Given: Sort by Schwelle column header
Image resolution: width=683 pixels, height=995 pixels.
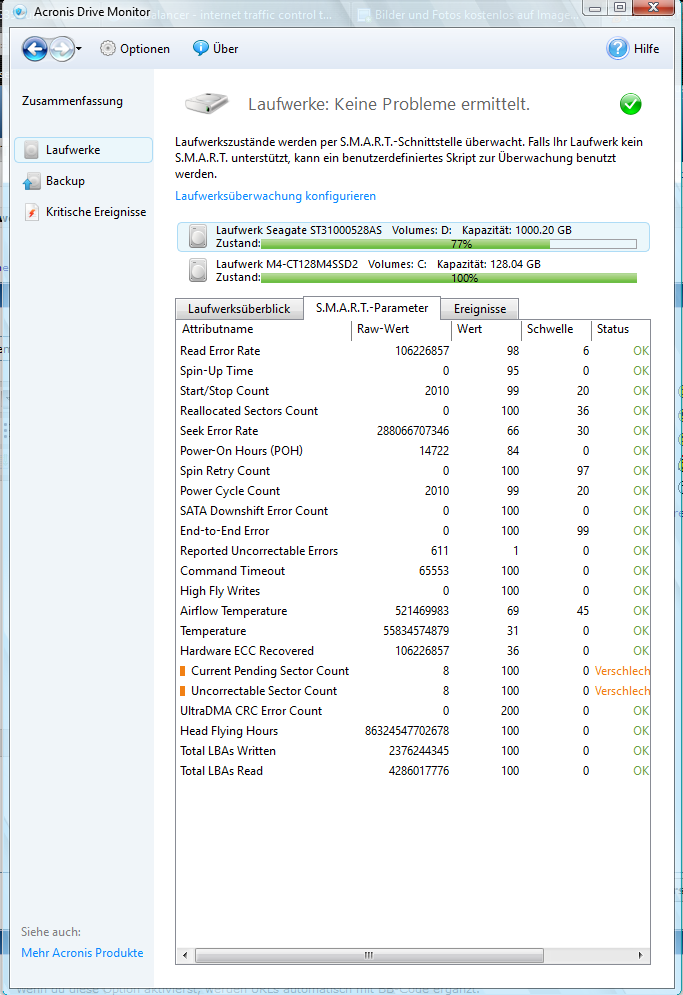Looking at the screenshot, I should pyautogui.click(x=556, y=329).
